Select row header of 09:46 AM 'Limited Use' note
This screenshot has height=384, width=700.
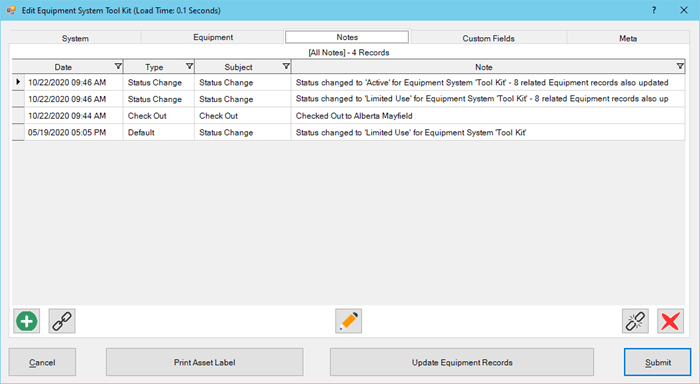pos(18,99)
